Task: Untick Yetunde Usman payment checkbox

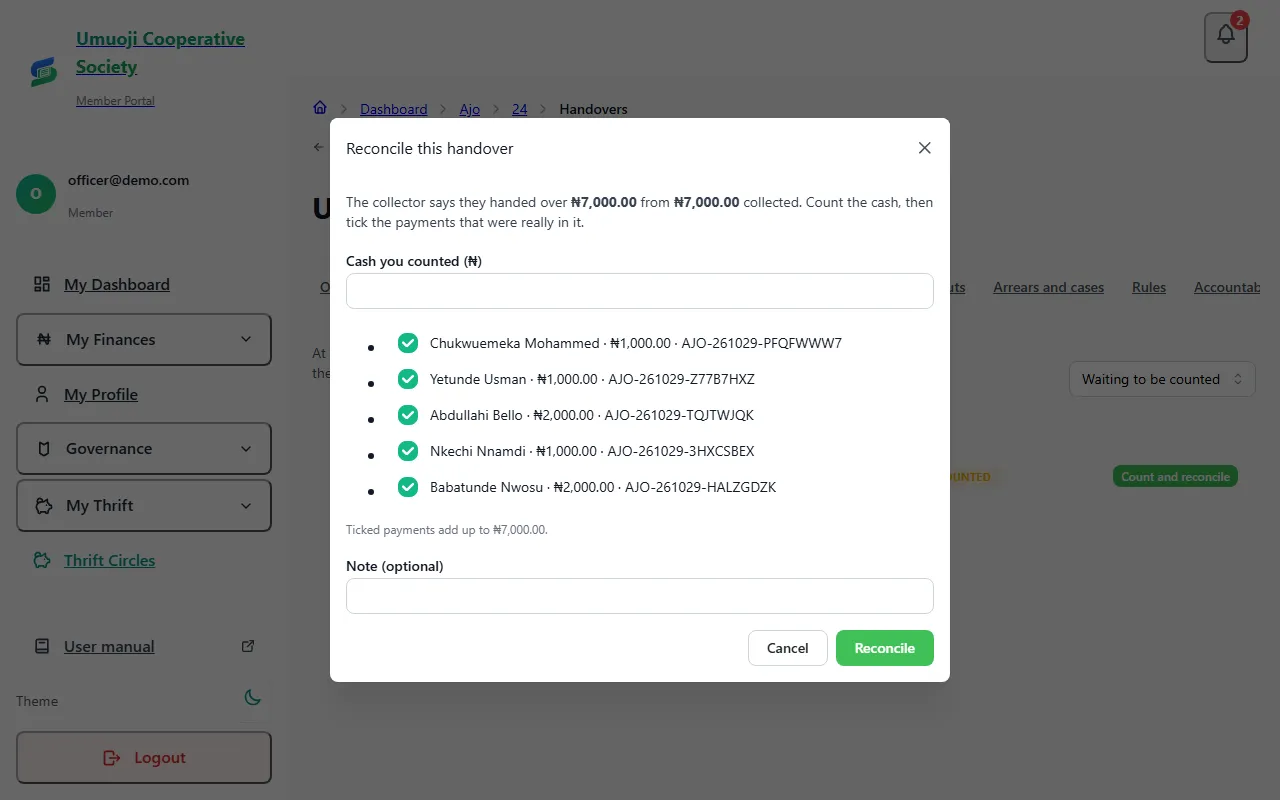Action: (x=408, y=379)
